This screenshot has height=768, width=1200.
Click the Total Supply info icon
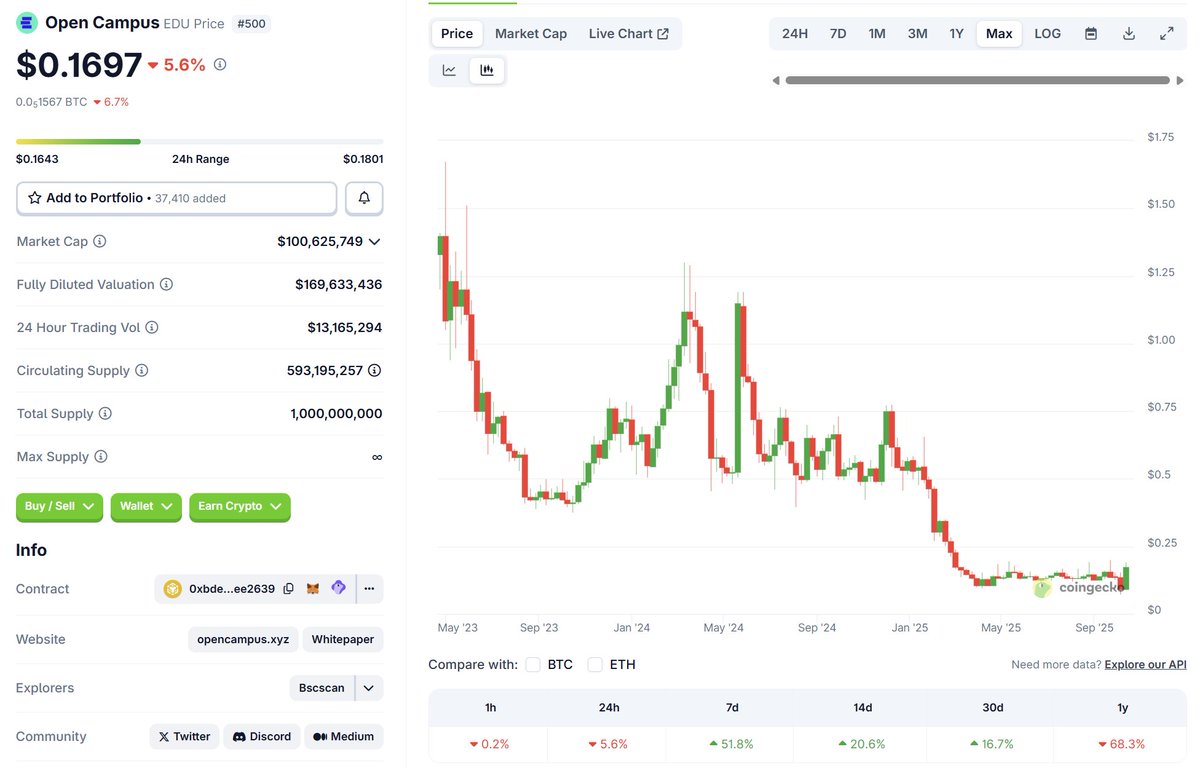105,414
